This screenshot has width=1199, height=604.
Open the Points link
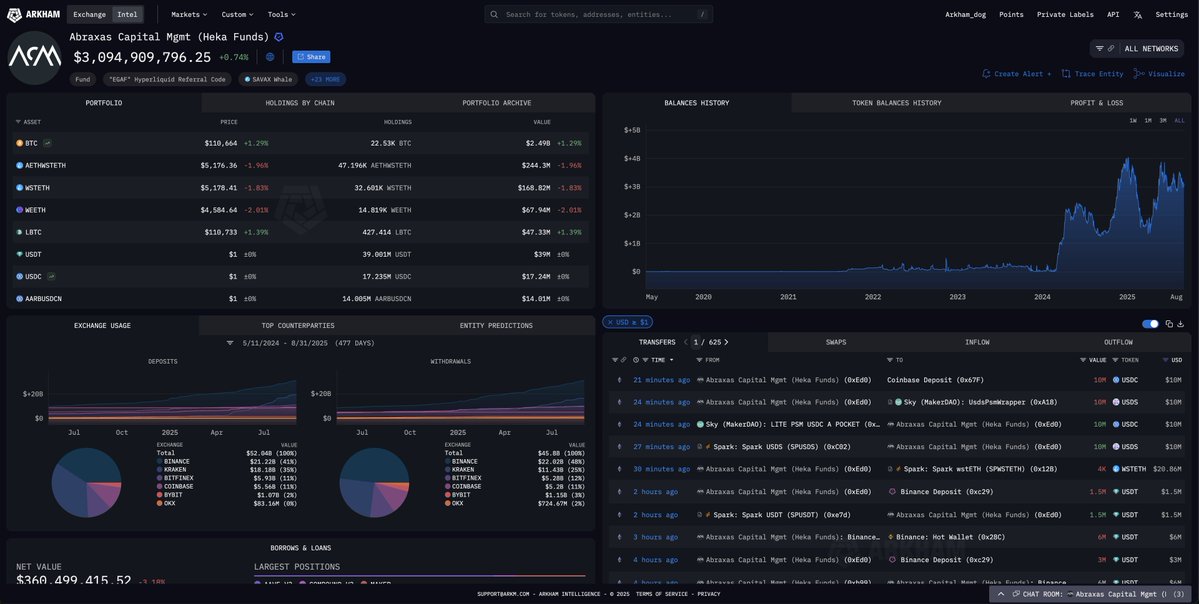tap(1011, 15)
